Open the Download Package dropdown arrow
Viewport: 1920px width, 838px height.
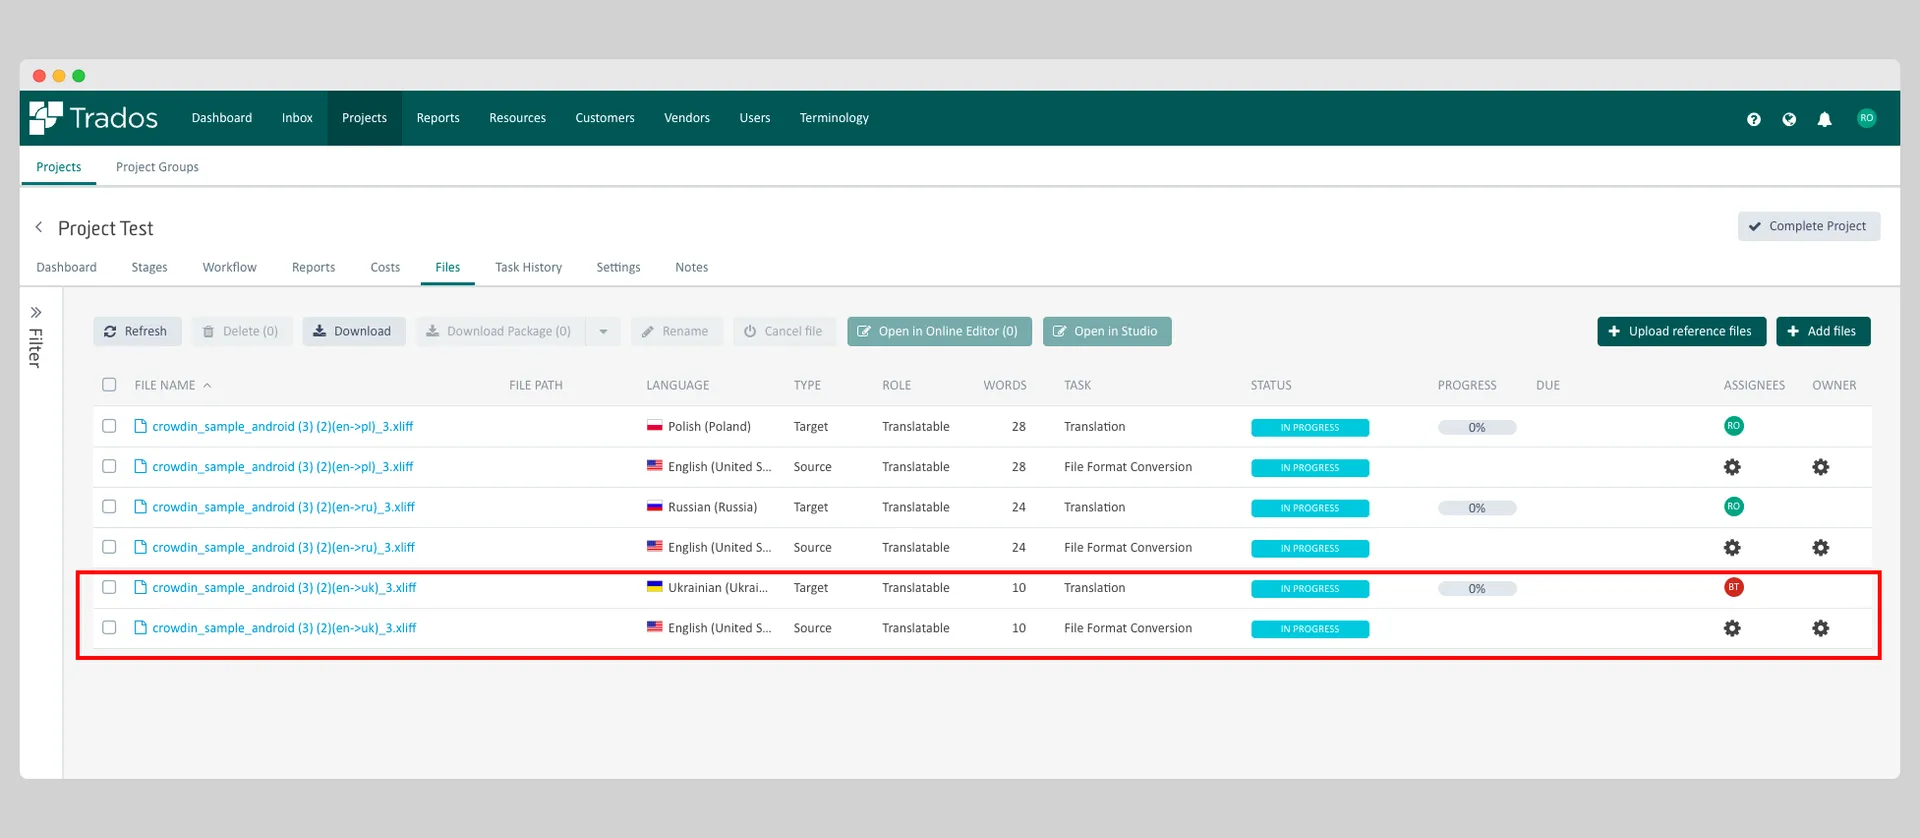pos(603,332)
